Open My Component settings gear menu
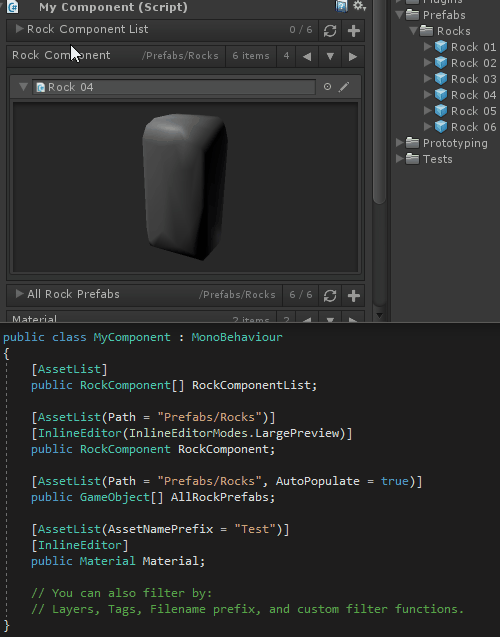Image resolution: width=500 pixels, height=637 pixels. pyautogui.click(x=359, y=6)
